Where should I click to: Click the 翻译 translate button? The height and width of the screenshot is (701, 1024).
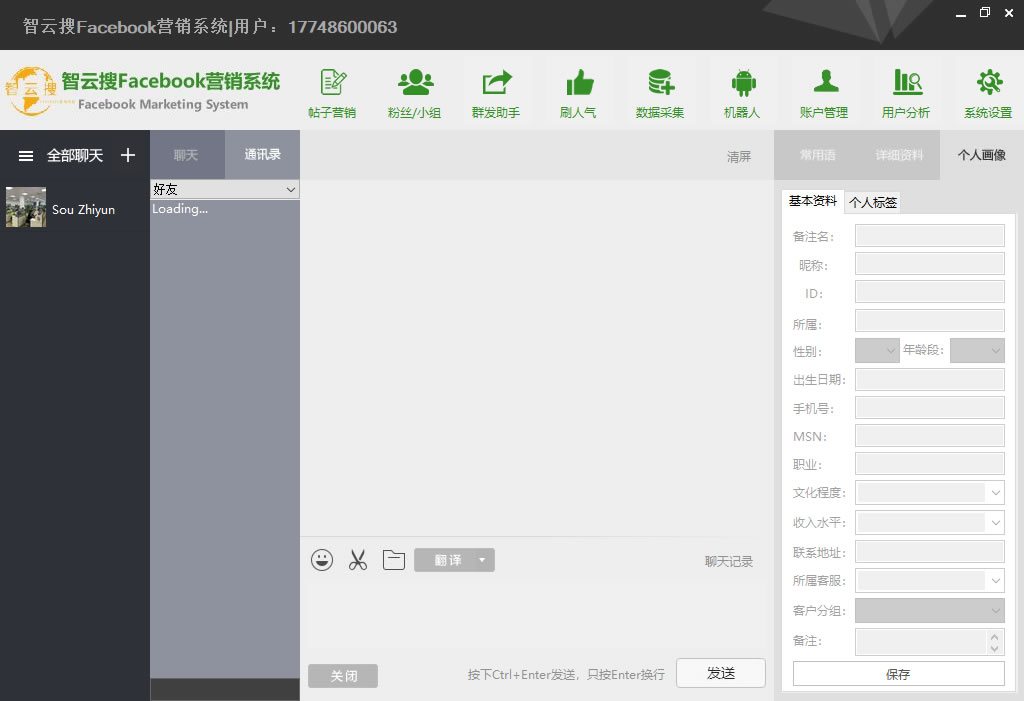(x=447, y=560)
